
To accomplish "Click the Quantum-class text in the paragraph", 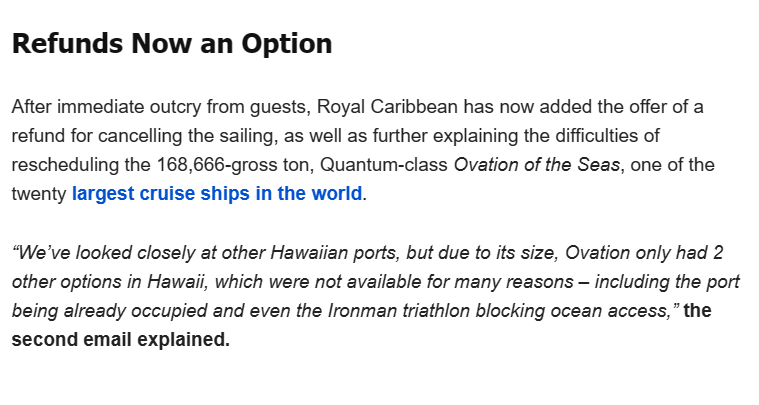I will pos(384,165).
